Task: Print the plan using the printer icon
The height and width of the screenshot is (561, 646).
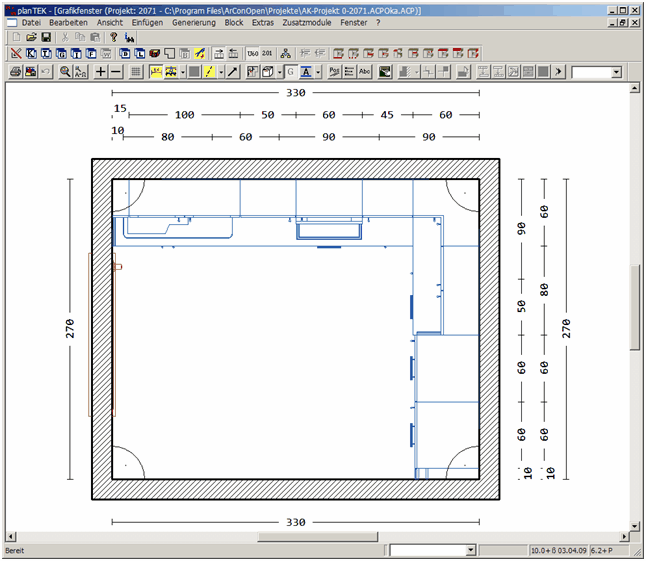Action: [x=14, y=72]
